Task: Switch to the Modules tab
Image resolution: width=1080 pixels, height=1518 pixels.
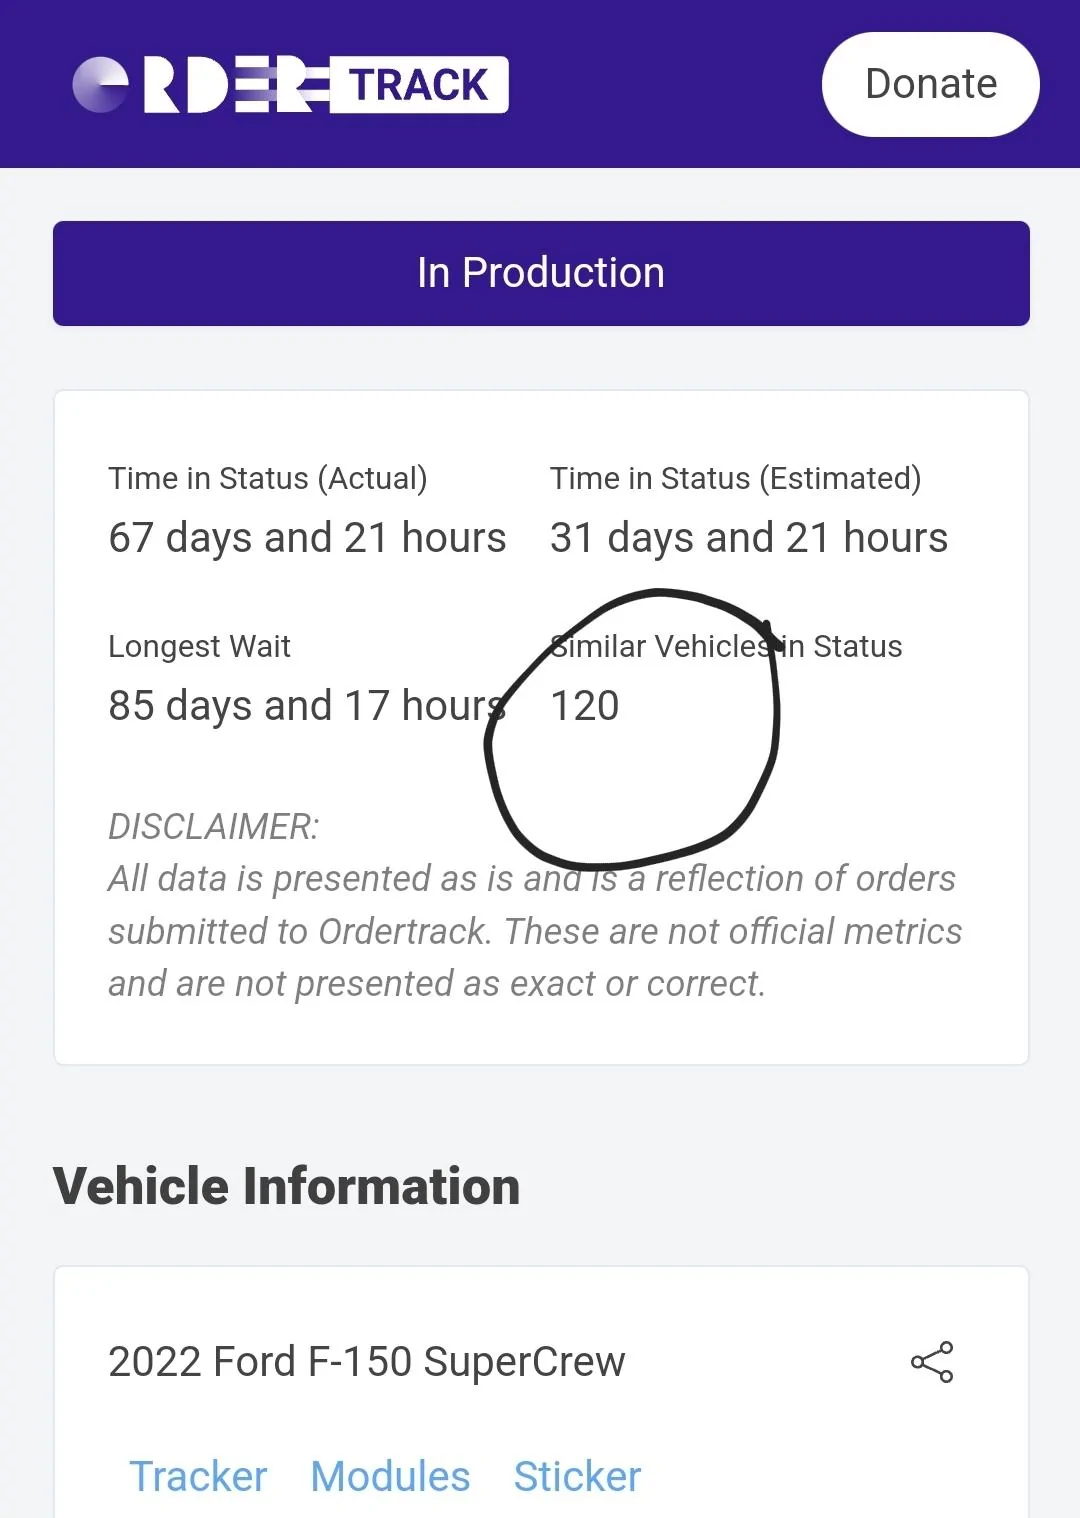Action: pyautogui.click(x=390, y=1476)
